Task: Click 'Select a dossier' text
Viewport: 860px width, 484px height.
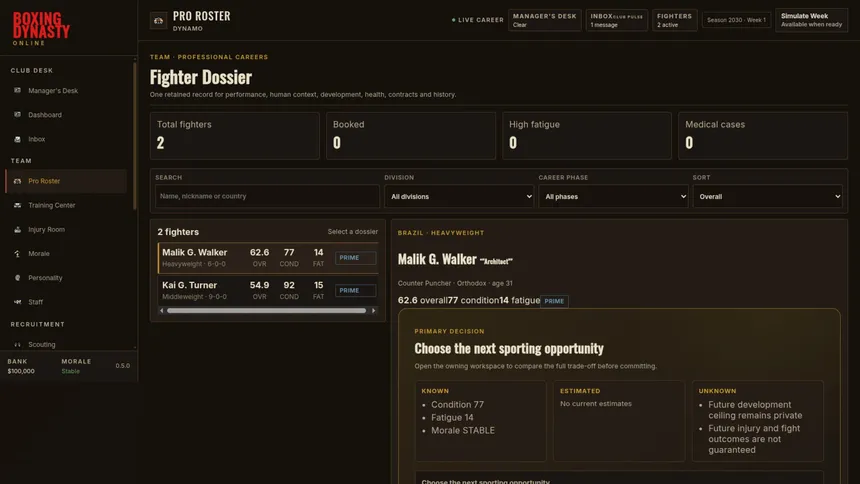Action: click(x=353, y=232)
